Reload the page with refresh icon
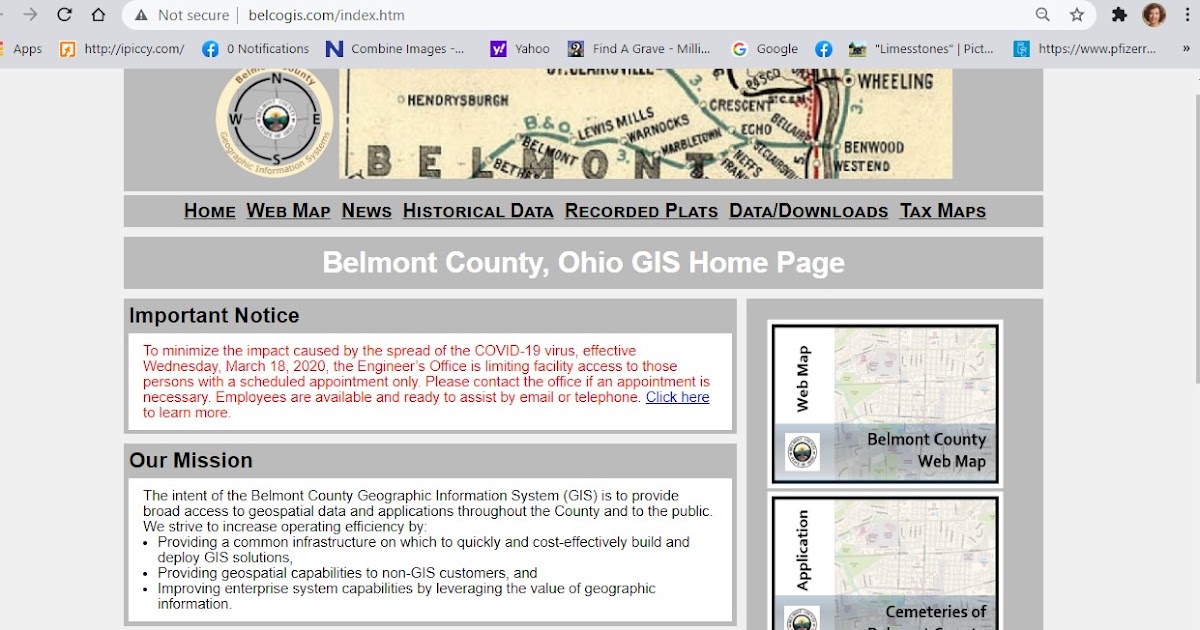This screenshot has height=630, width=1200. click(x=64, y=15)
